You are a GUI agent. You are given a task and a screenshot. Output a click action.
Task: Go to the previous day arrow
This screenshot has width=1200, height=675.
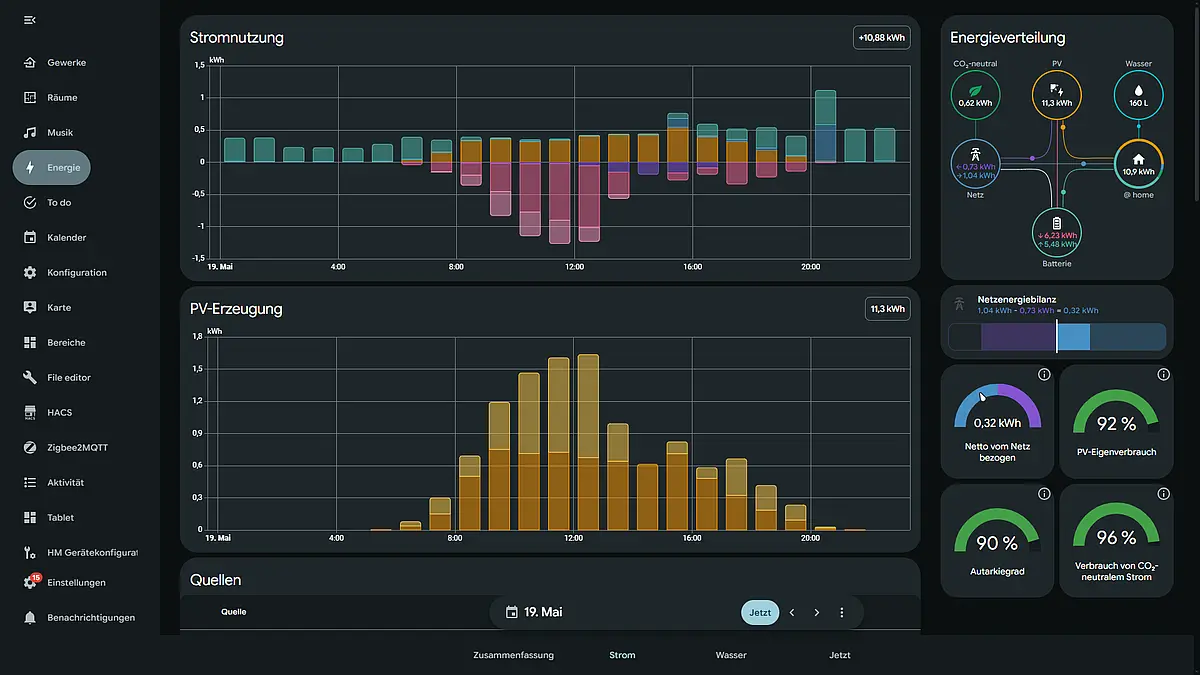(792, 612)
